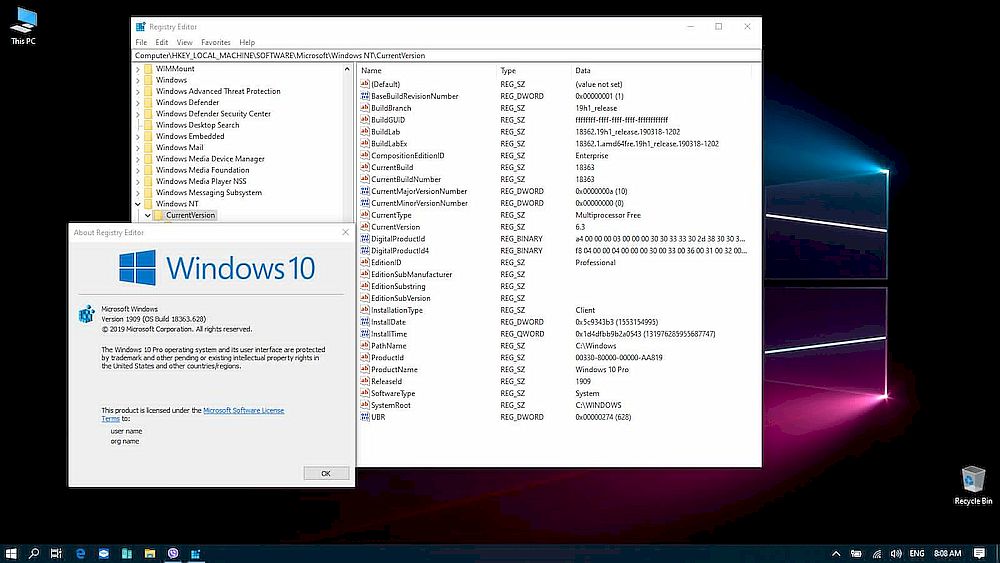The height and width of the screenshot is (563, 1000).
Task: Click the registry path address bar
Action: [x=446, y=55]
